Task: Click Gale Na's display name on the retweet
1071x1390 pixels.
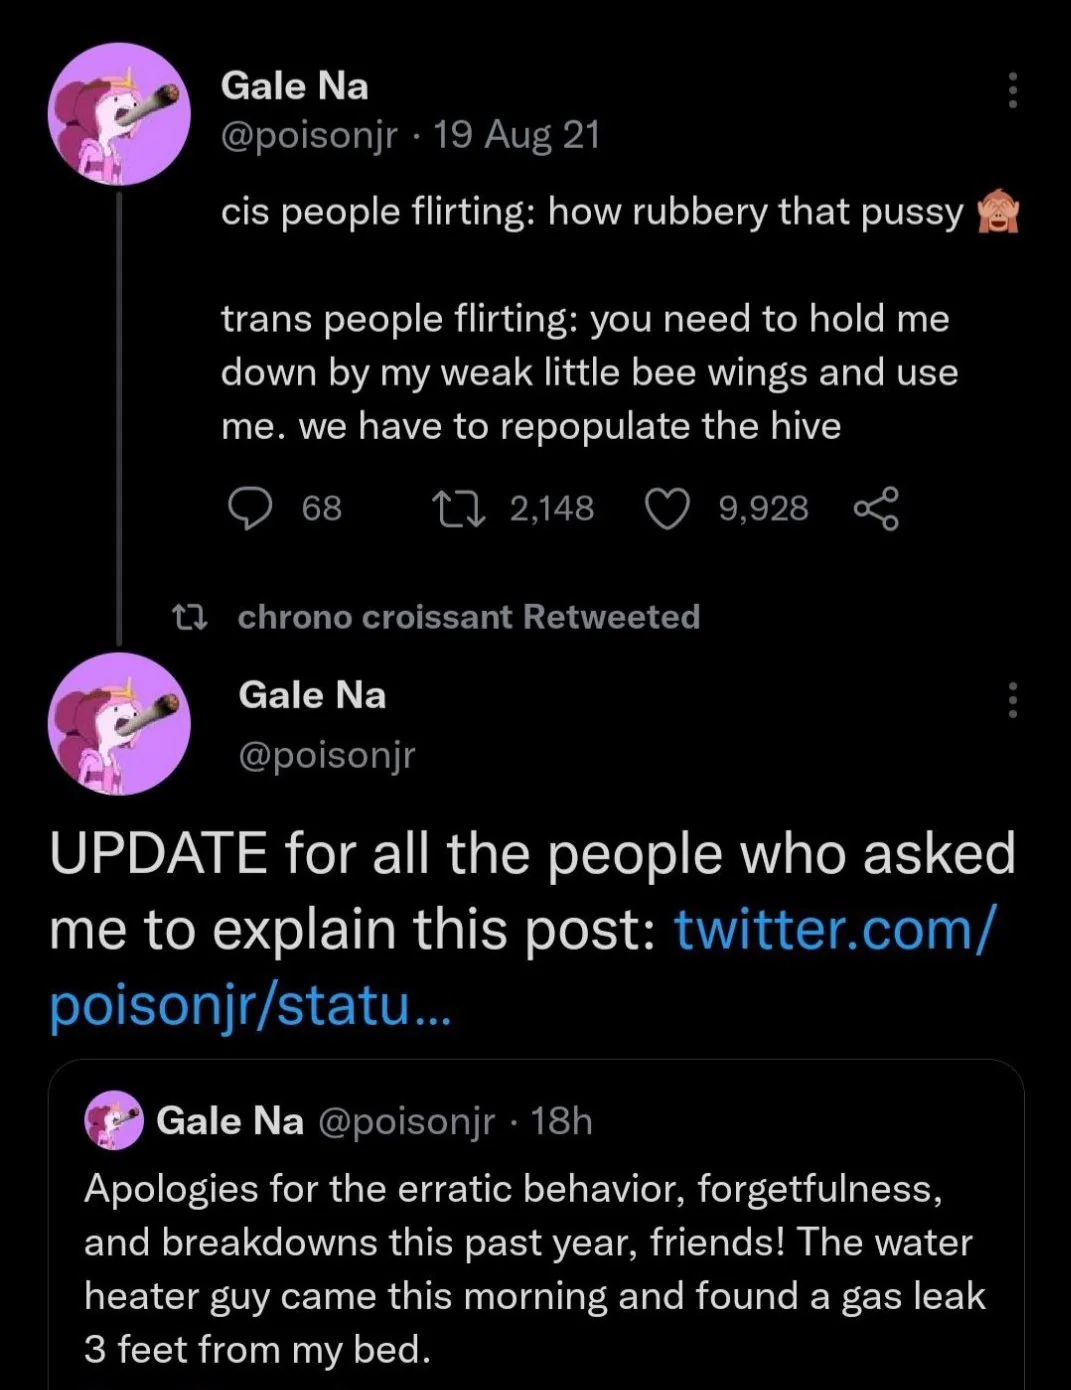Action: [312, 694]
